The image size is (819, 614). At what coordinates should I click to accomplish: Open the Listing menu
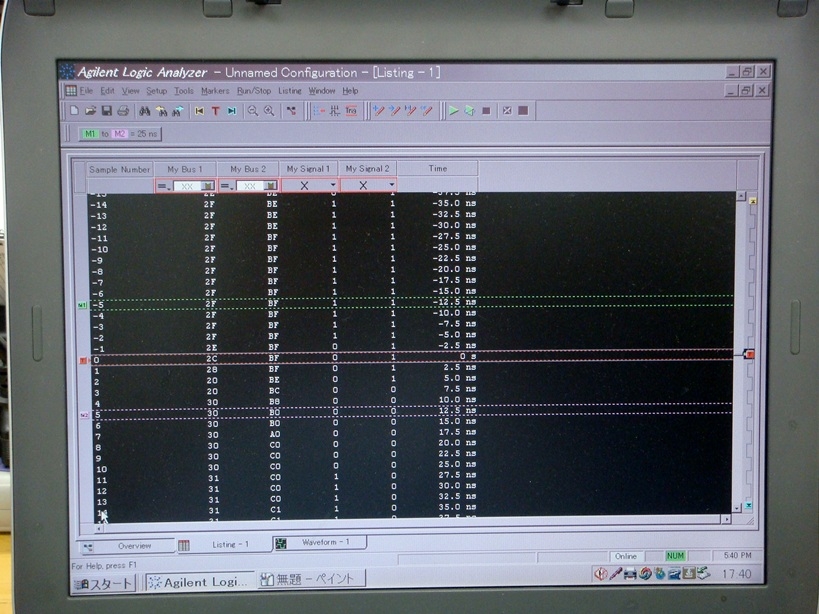(x=290, y=91)
